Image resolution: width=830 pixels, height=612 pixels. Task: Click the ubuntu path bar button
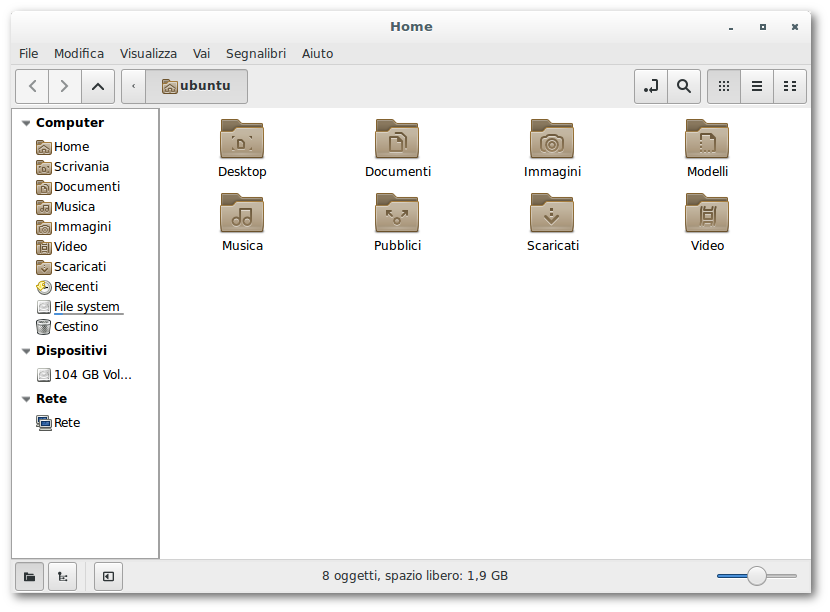197,86
